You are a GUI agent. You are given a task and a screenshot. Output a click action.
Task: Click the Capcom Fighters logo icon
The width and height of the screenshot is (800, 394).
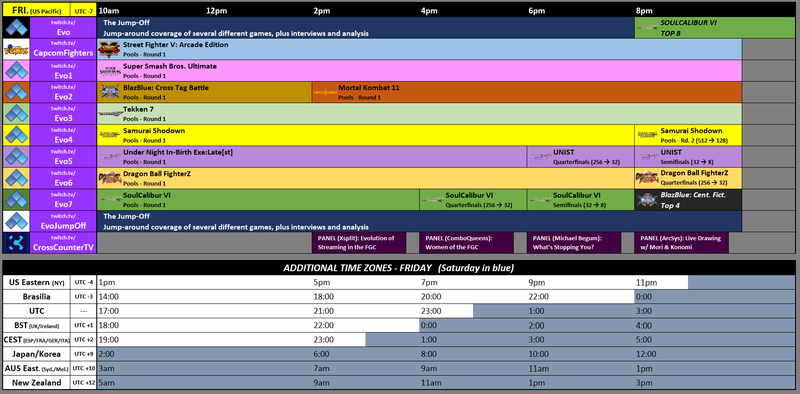pyautogui.click(x=16, y=50)
